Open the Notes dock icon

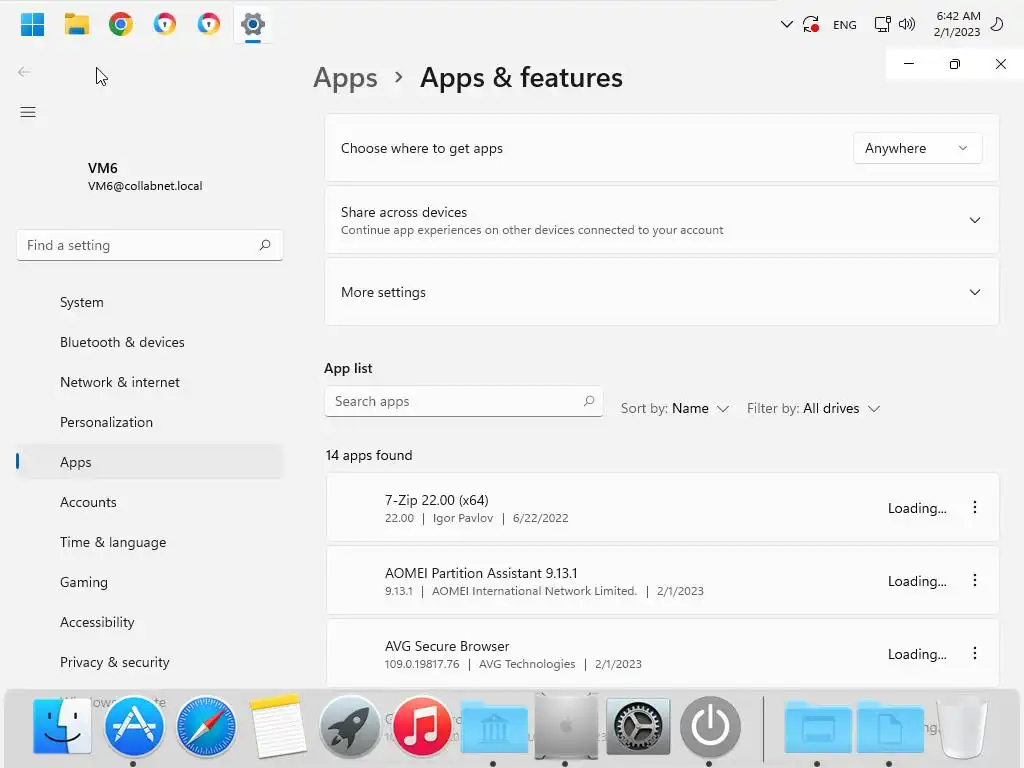click(x=278, y=726)
